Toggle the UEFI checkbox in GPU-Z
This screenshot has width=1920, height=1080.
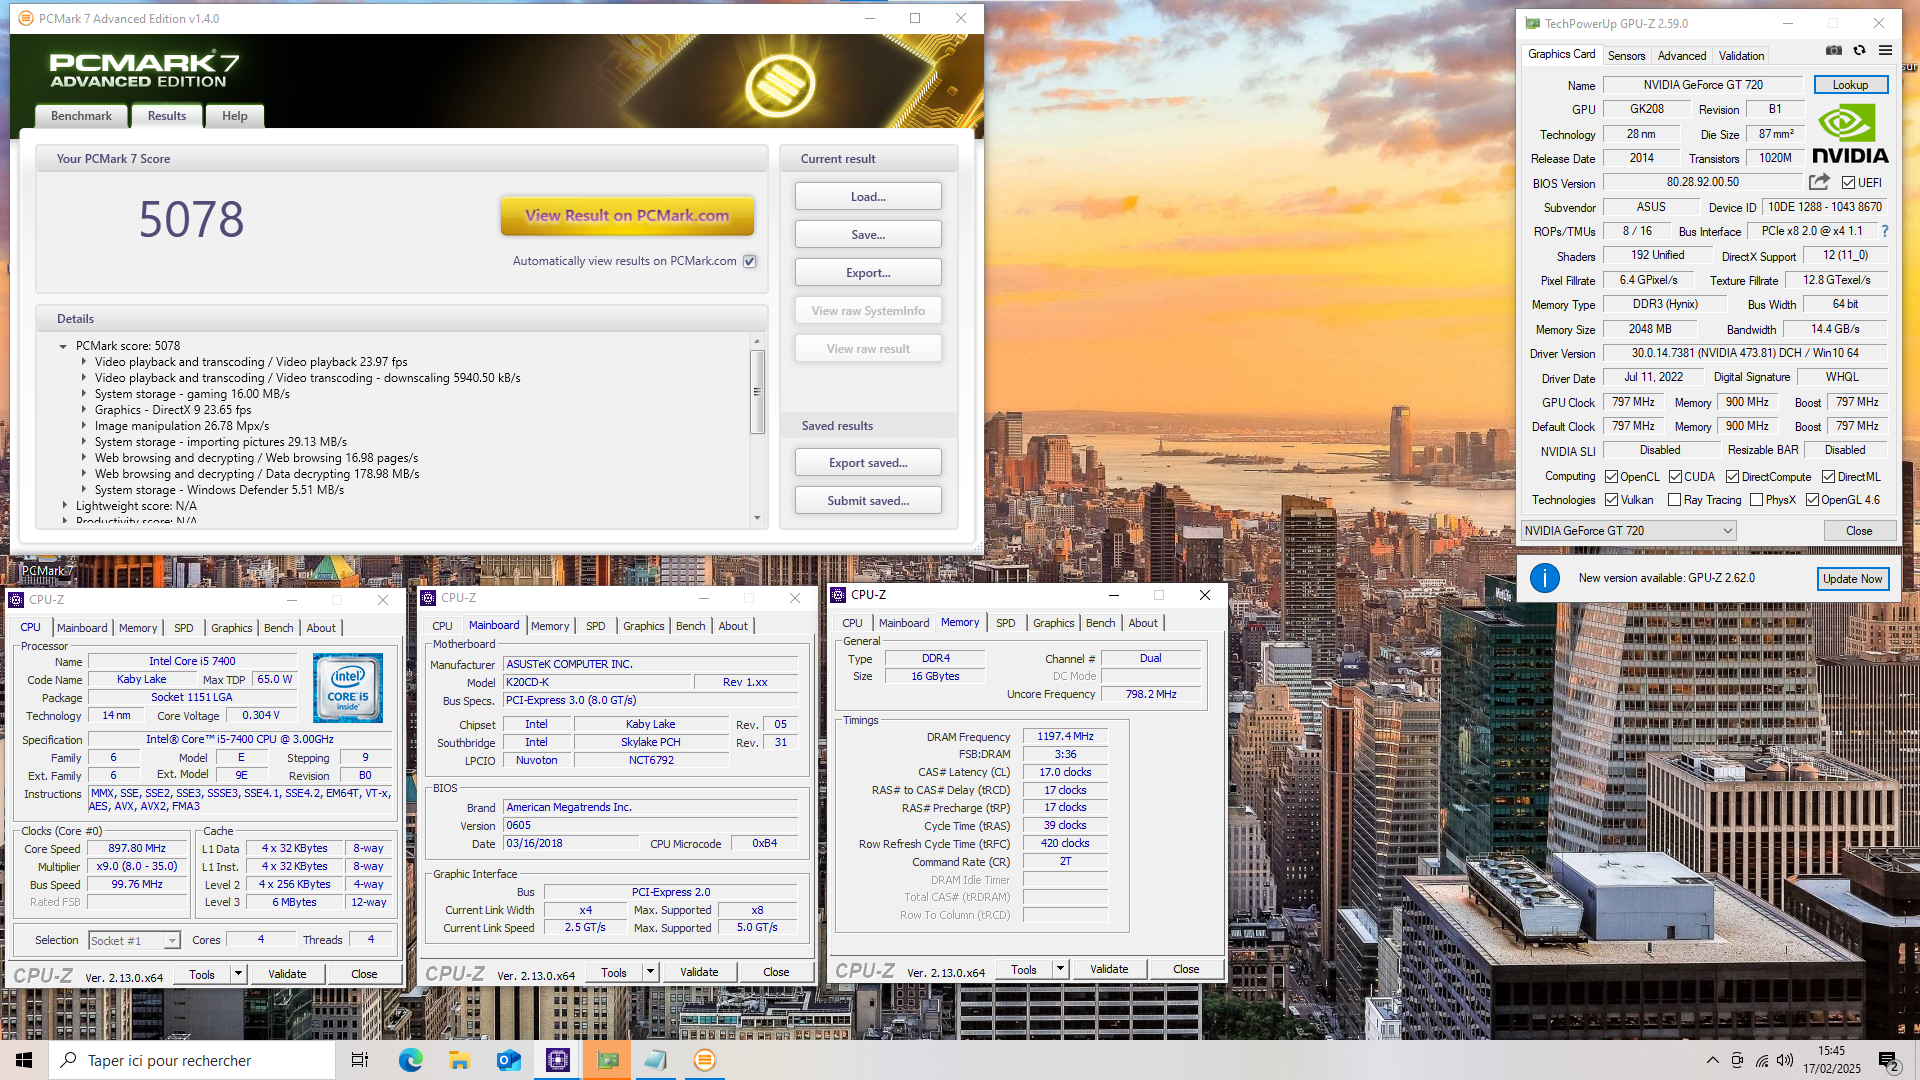[x=1848, y=183]
